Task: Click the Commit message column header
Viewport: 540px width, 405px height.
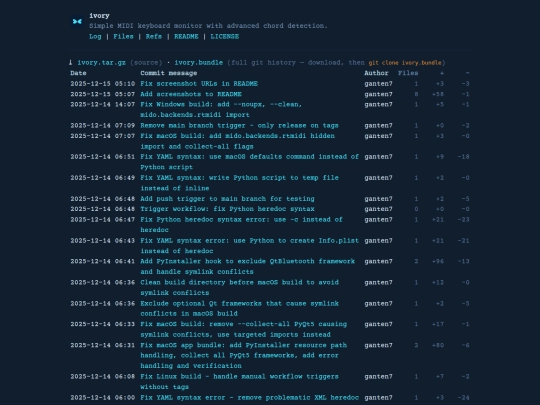Action: click(168, 73)
